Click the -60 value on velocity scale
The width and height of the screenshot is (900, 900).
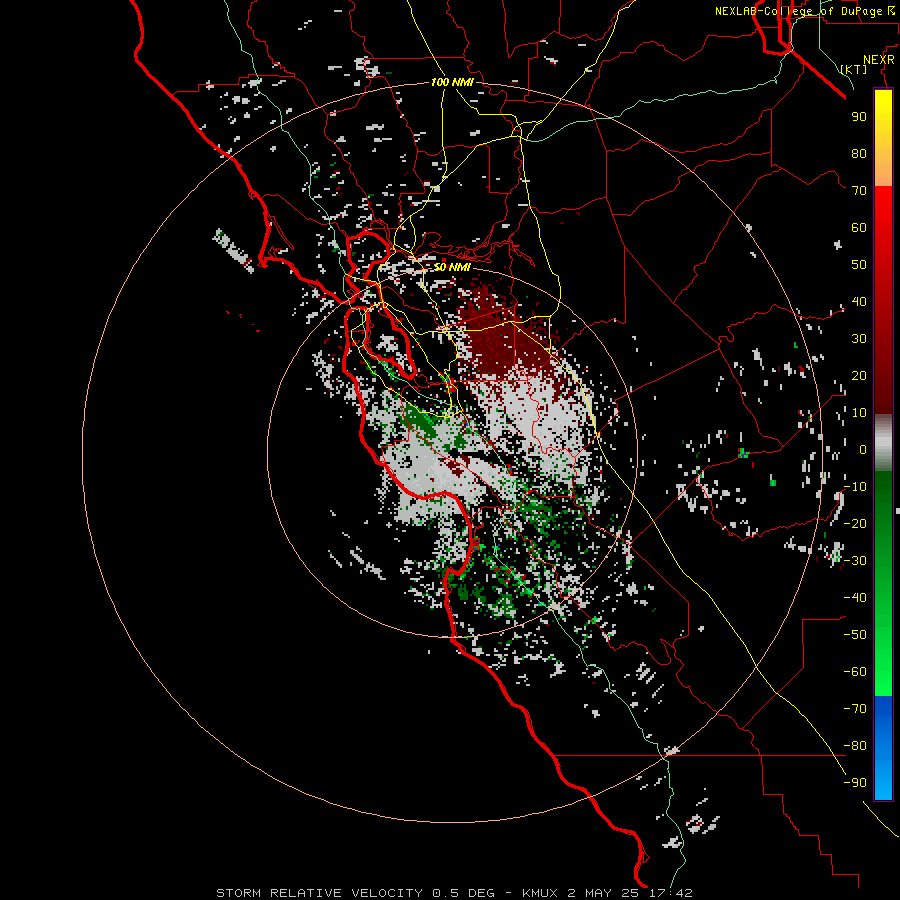(x=855, y=672)
